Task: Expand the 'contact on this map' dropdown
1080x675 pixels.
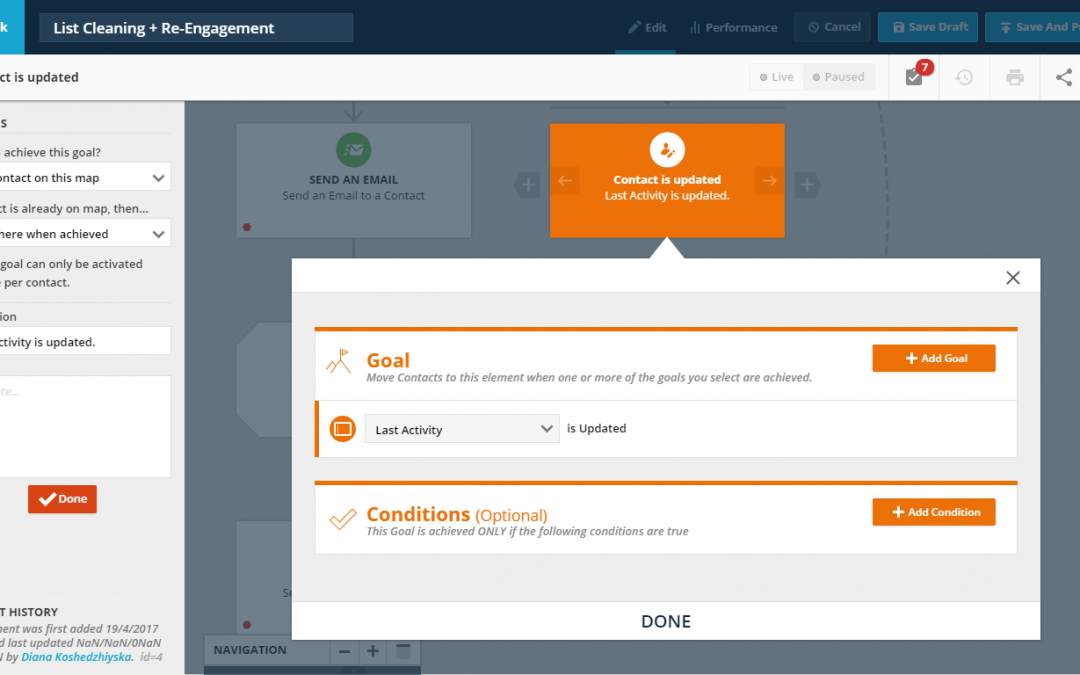Action: [x=85, y=177]
